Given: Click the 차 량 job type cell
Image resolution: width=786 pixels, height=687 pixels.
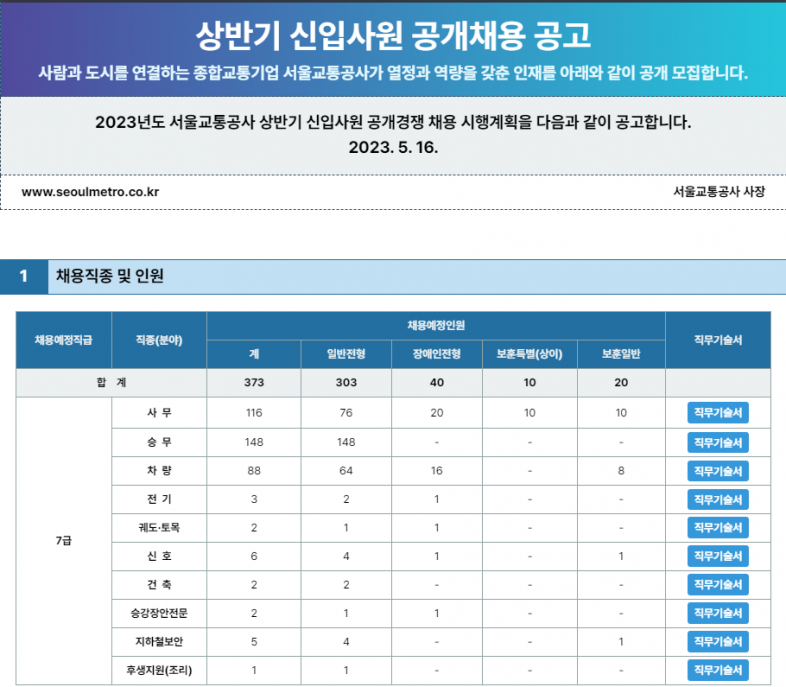Looking at the screenshot, I should pyautogui.click(x=159, y=471).
